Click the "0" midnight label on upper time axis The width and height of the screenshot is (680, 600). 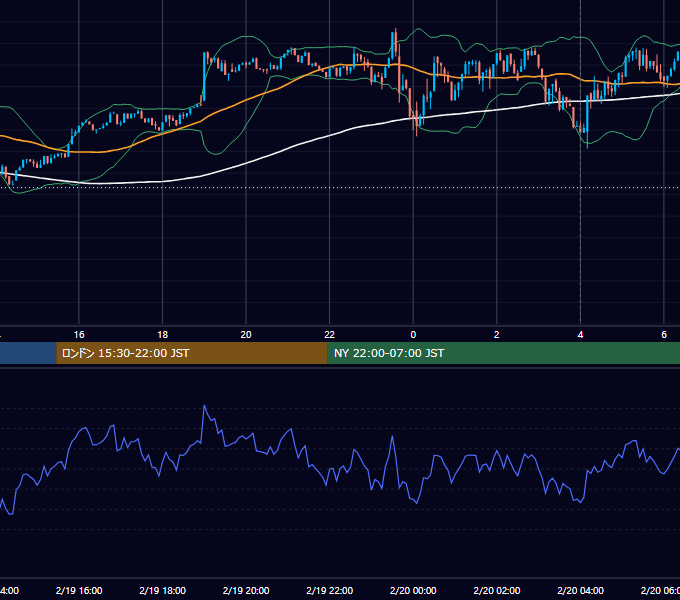[413, 335]
